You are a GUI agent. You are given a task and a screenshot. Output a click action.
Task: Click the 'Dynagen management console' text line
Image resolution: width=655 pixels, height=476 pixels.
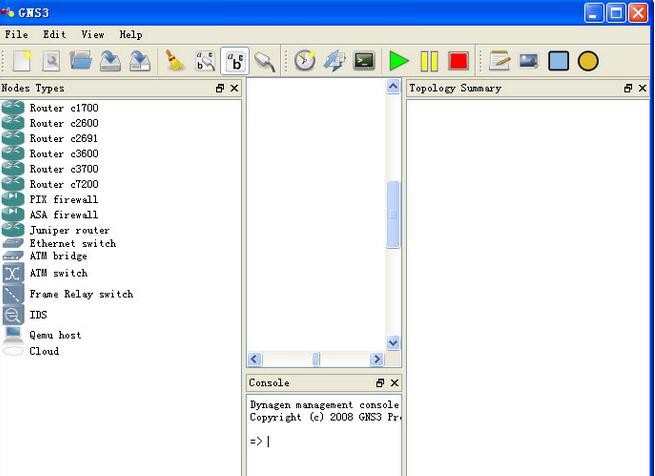[x=324, y=405]
